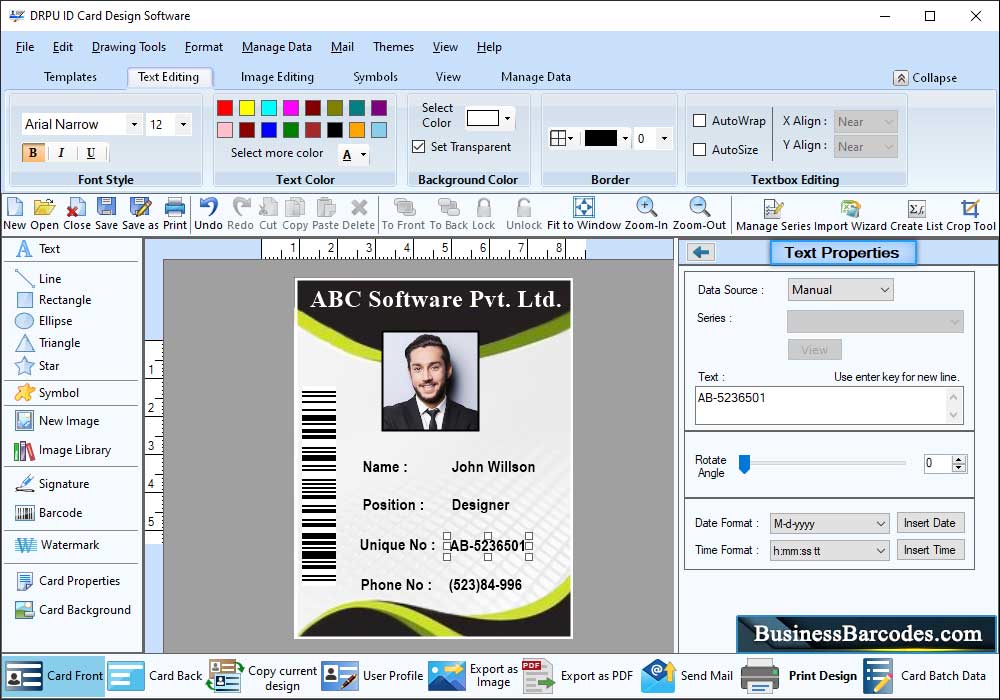This screenshot has height=700, width=1000.
Task: Launch the Import Wizard
Action: (850, 215)
